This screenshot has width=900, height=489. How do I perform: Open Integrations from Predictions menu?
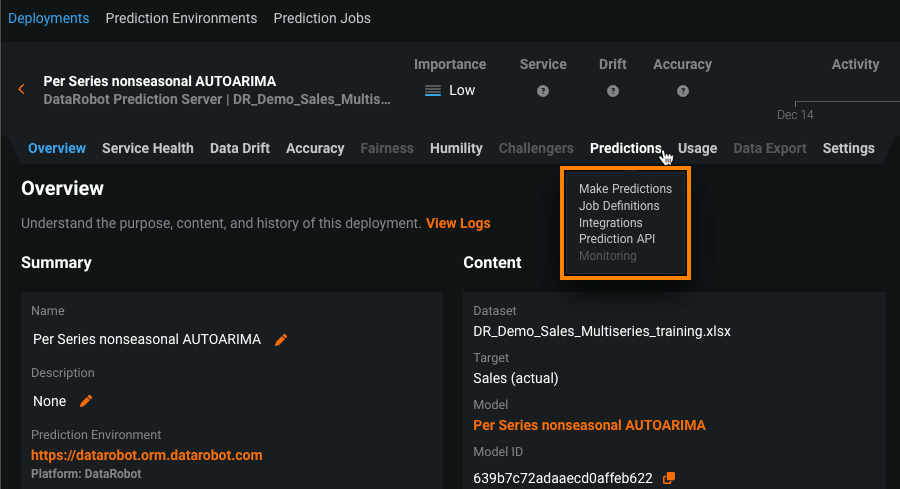[610, 222]
